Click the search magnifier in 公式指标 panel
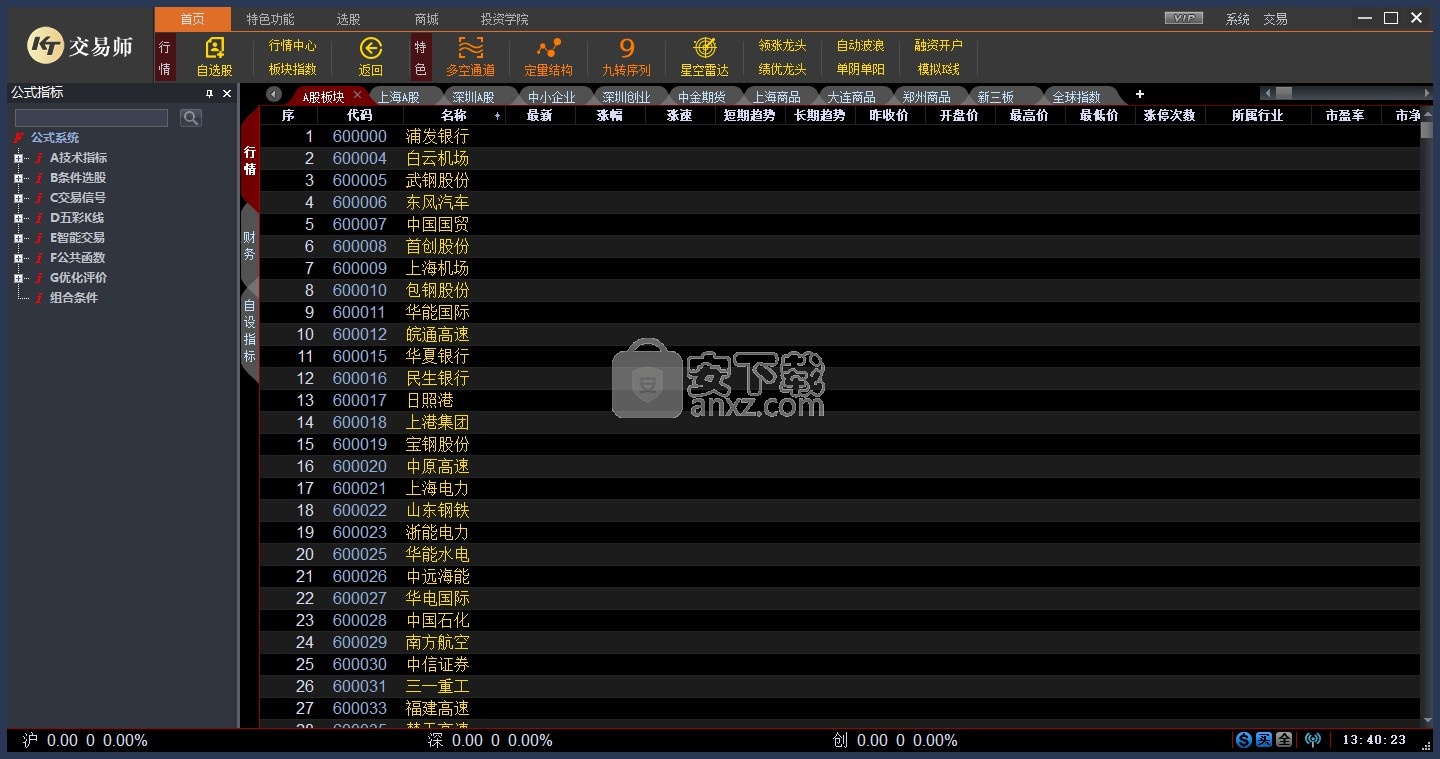The height and width of the screenshot is (759, 1440). click(190, 118)
